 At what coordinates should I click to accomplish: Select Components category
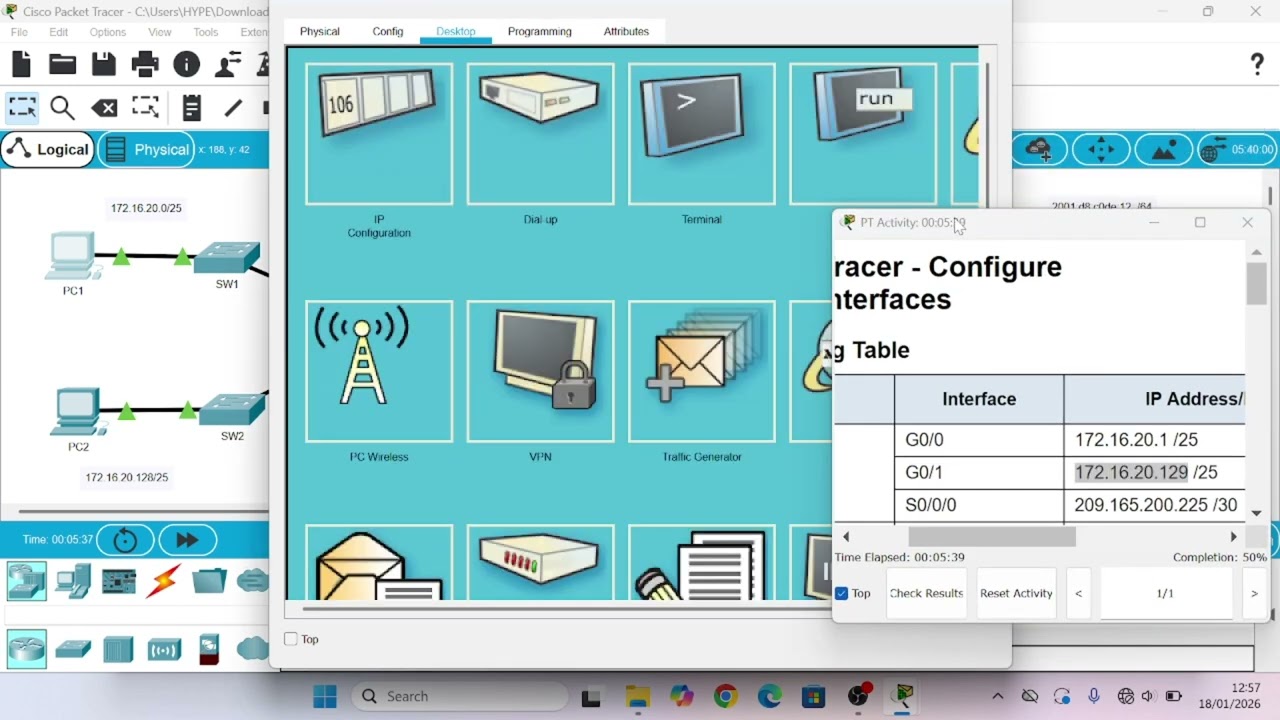119,581
